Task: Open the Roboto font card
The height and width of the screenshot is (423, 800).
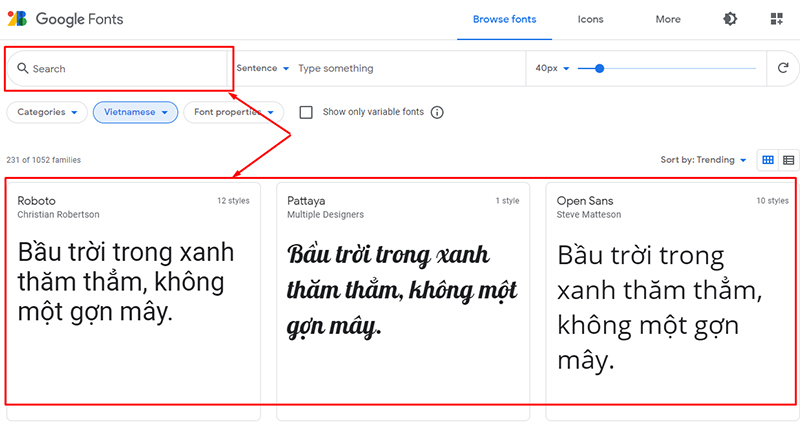Action: [x=133, y=301]
